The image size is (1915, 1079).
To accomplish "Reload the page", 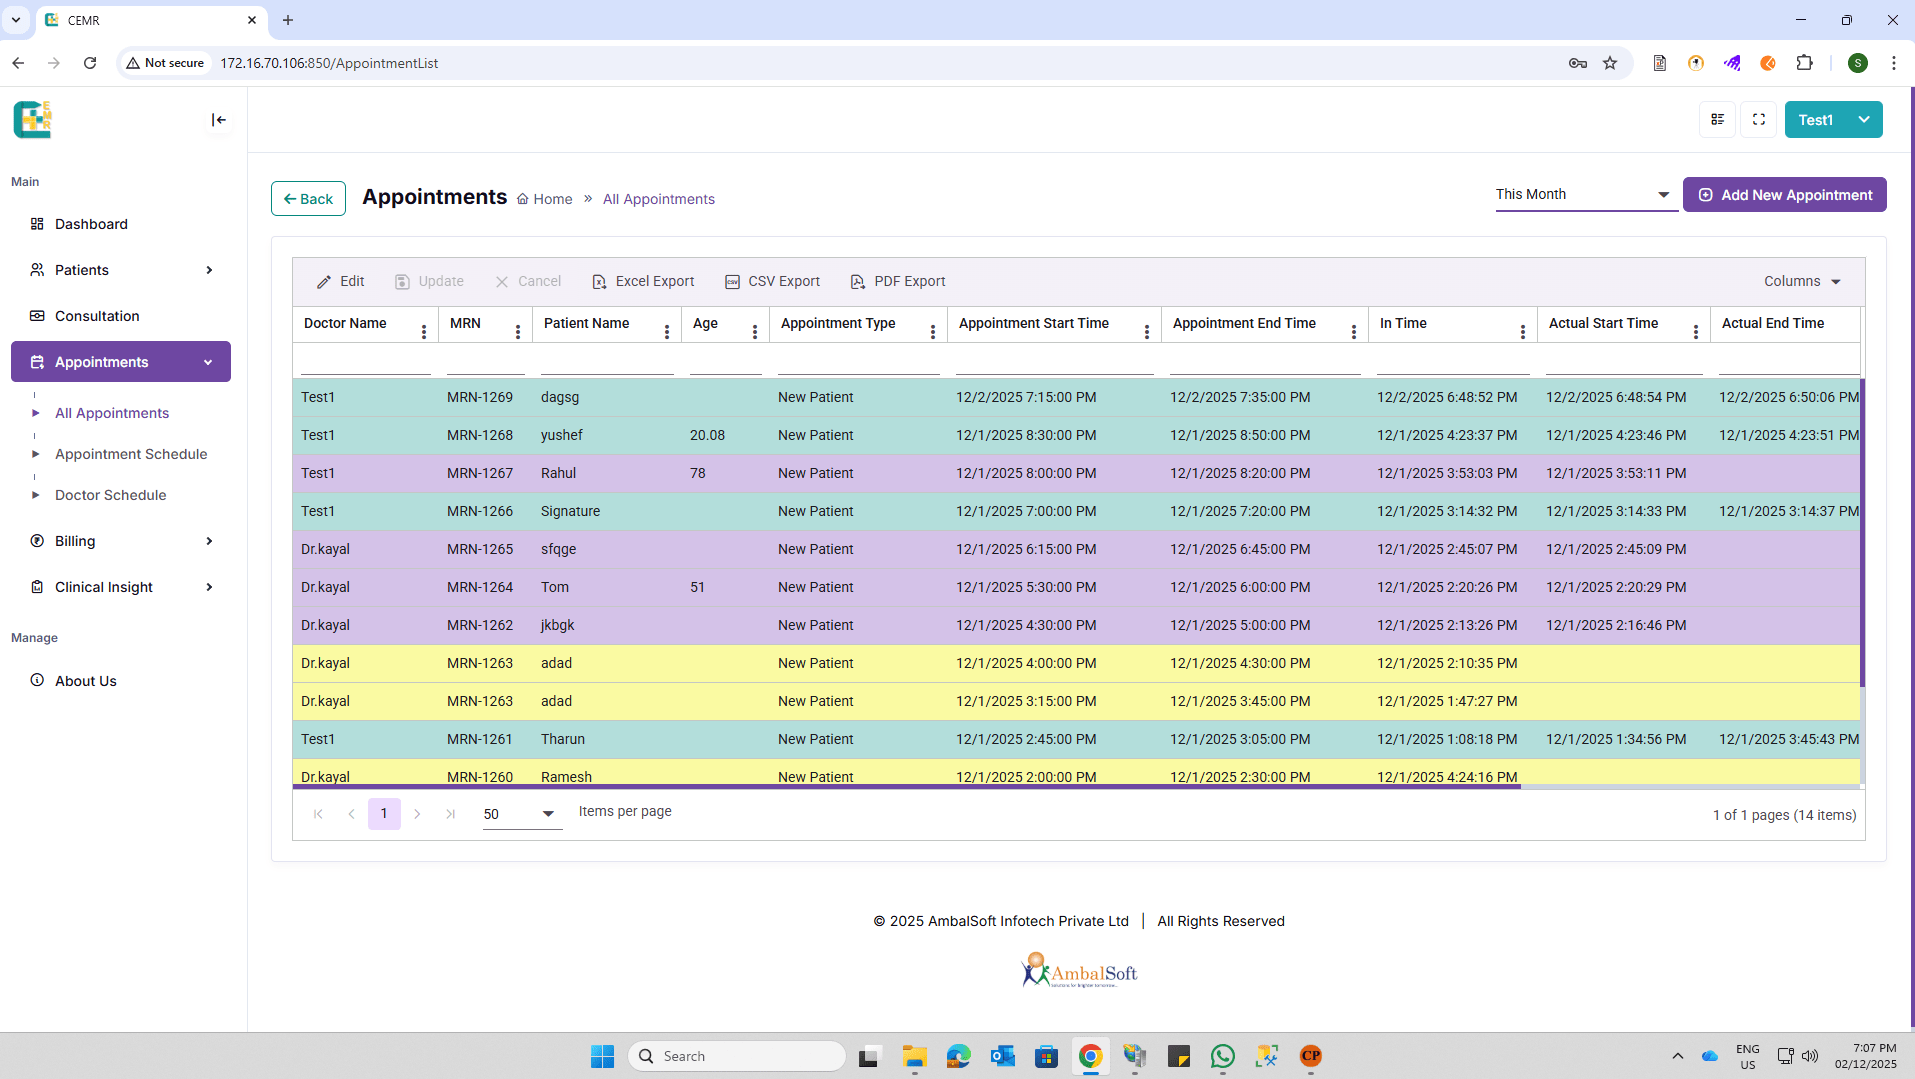I will [x=90, y=63].
